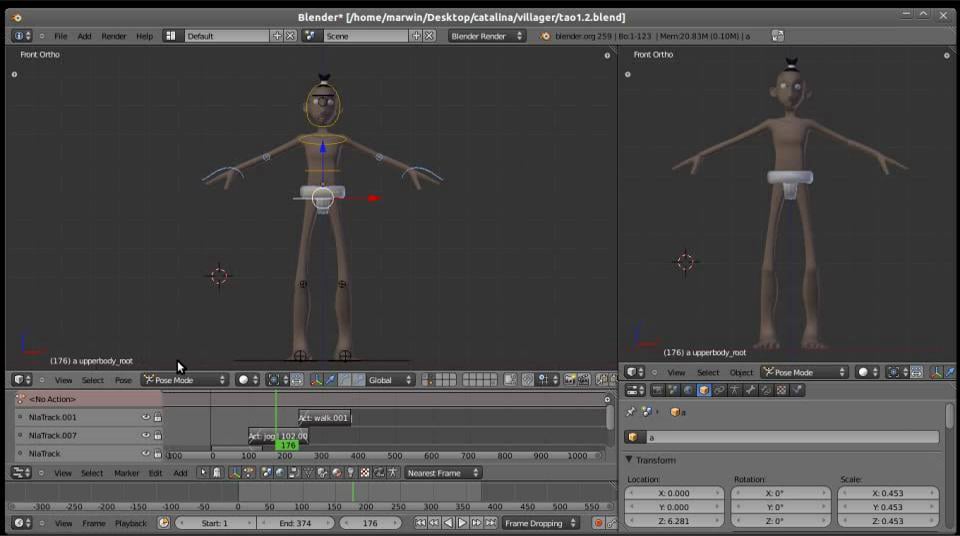Click the object name field 'a'
This screenshot has height=536, width=960.
[793, 437]
